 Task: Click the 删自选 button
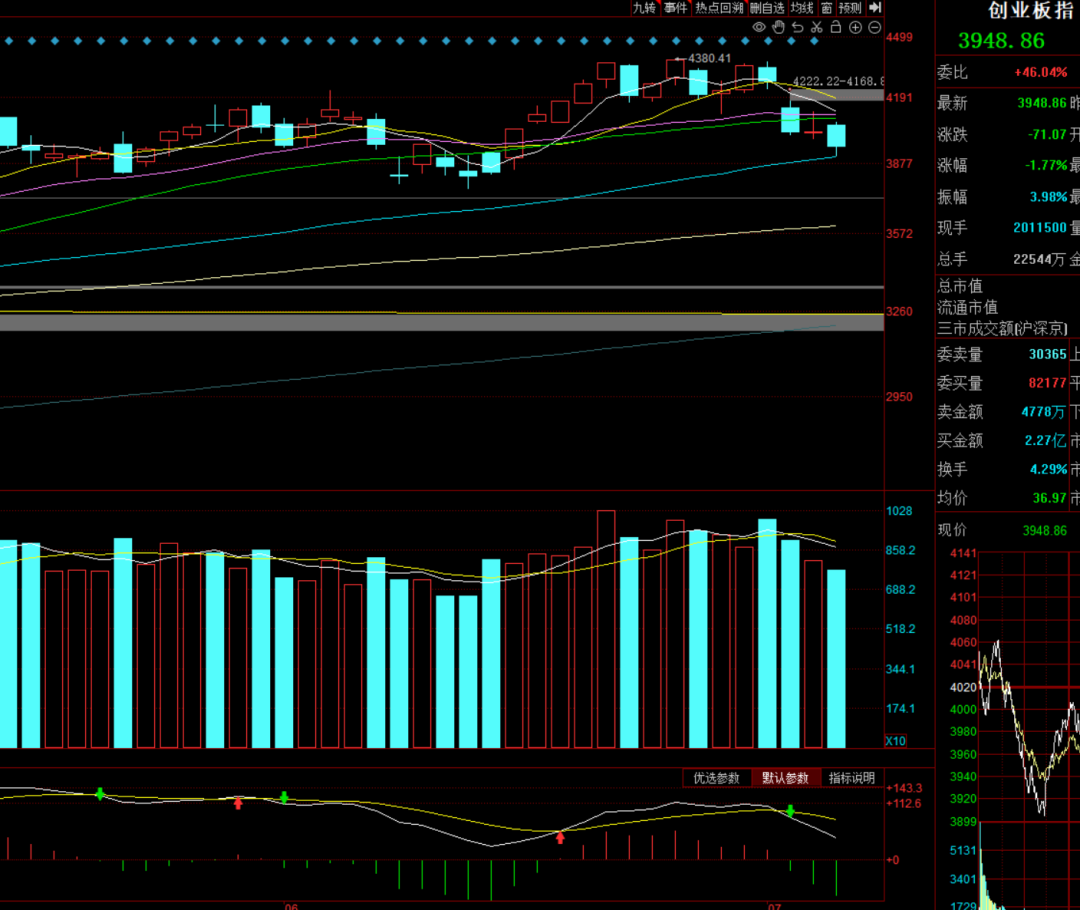point(767,8)
